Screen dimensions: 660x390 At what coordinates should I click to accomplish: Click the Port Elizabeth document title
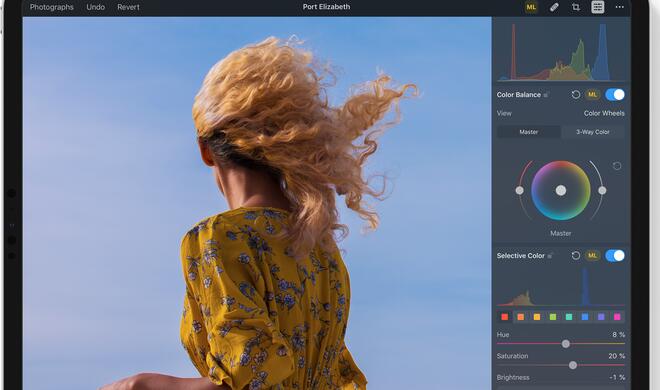[x=326, y=7]
